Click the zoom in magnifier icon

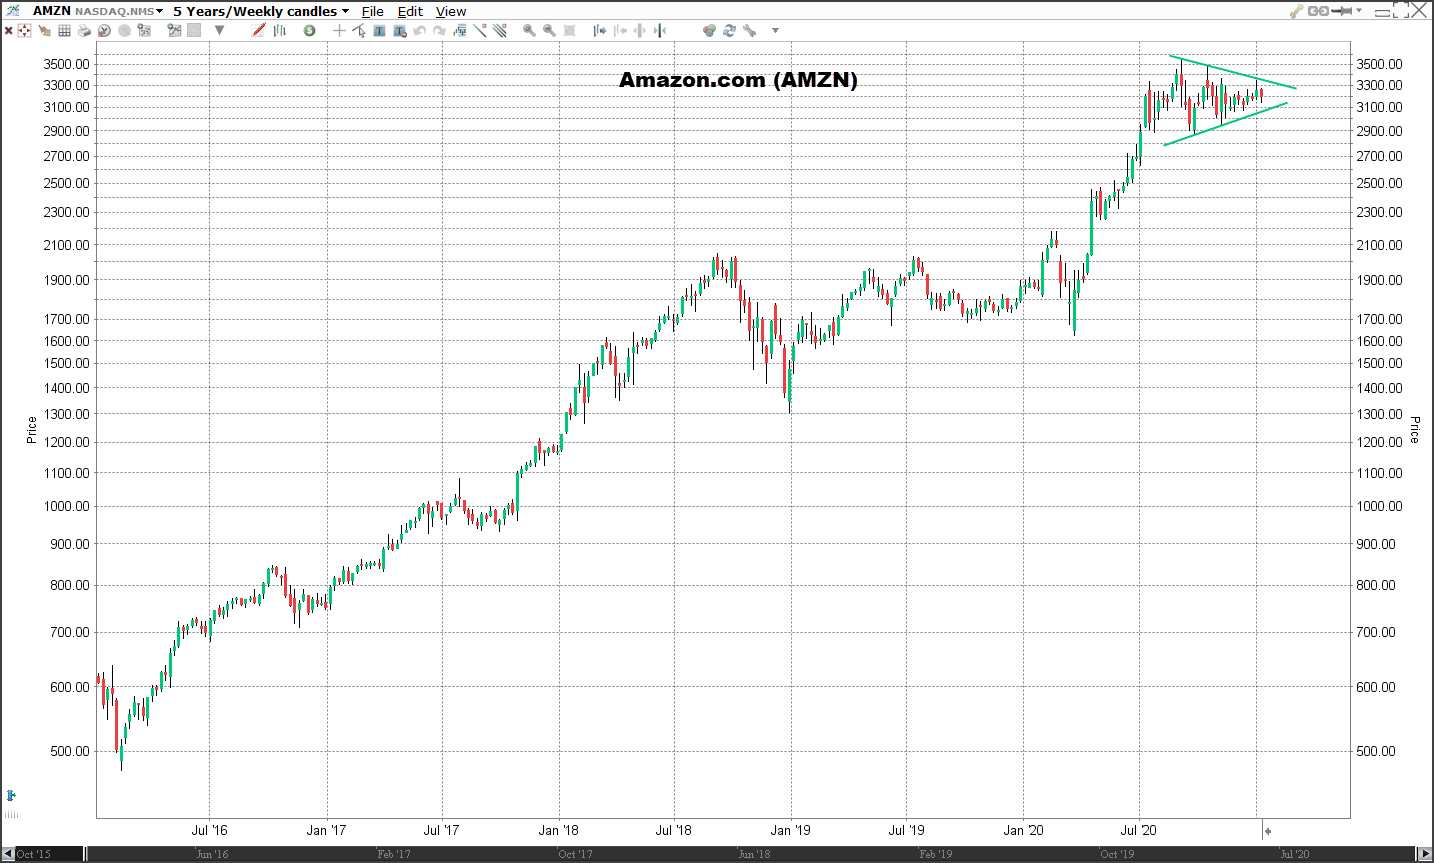coord(529,31)
